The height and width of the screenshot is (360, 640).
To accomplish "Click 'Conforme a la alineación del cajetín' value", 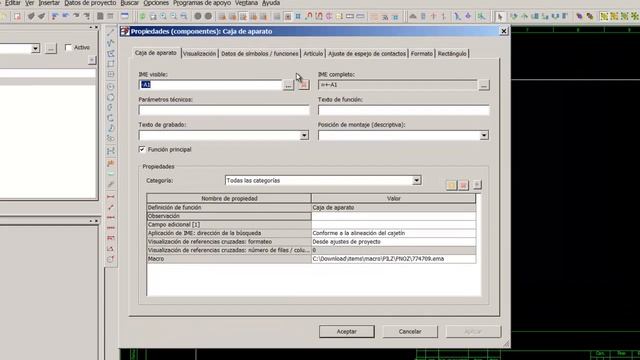I will [x=393, y=233].
